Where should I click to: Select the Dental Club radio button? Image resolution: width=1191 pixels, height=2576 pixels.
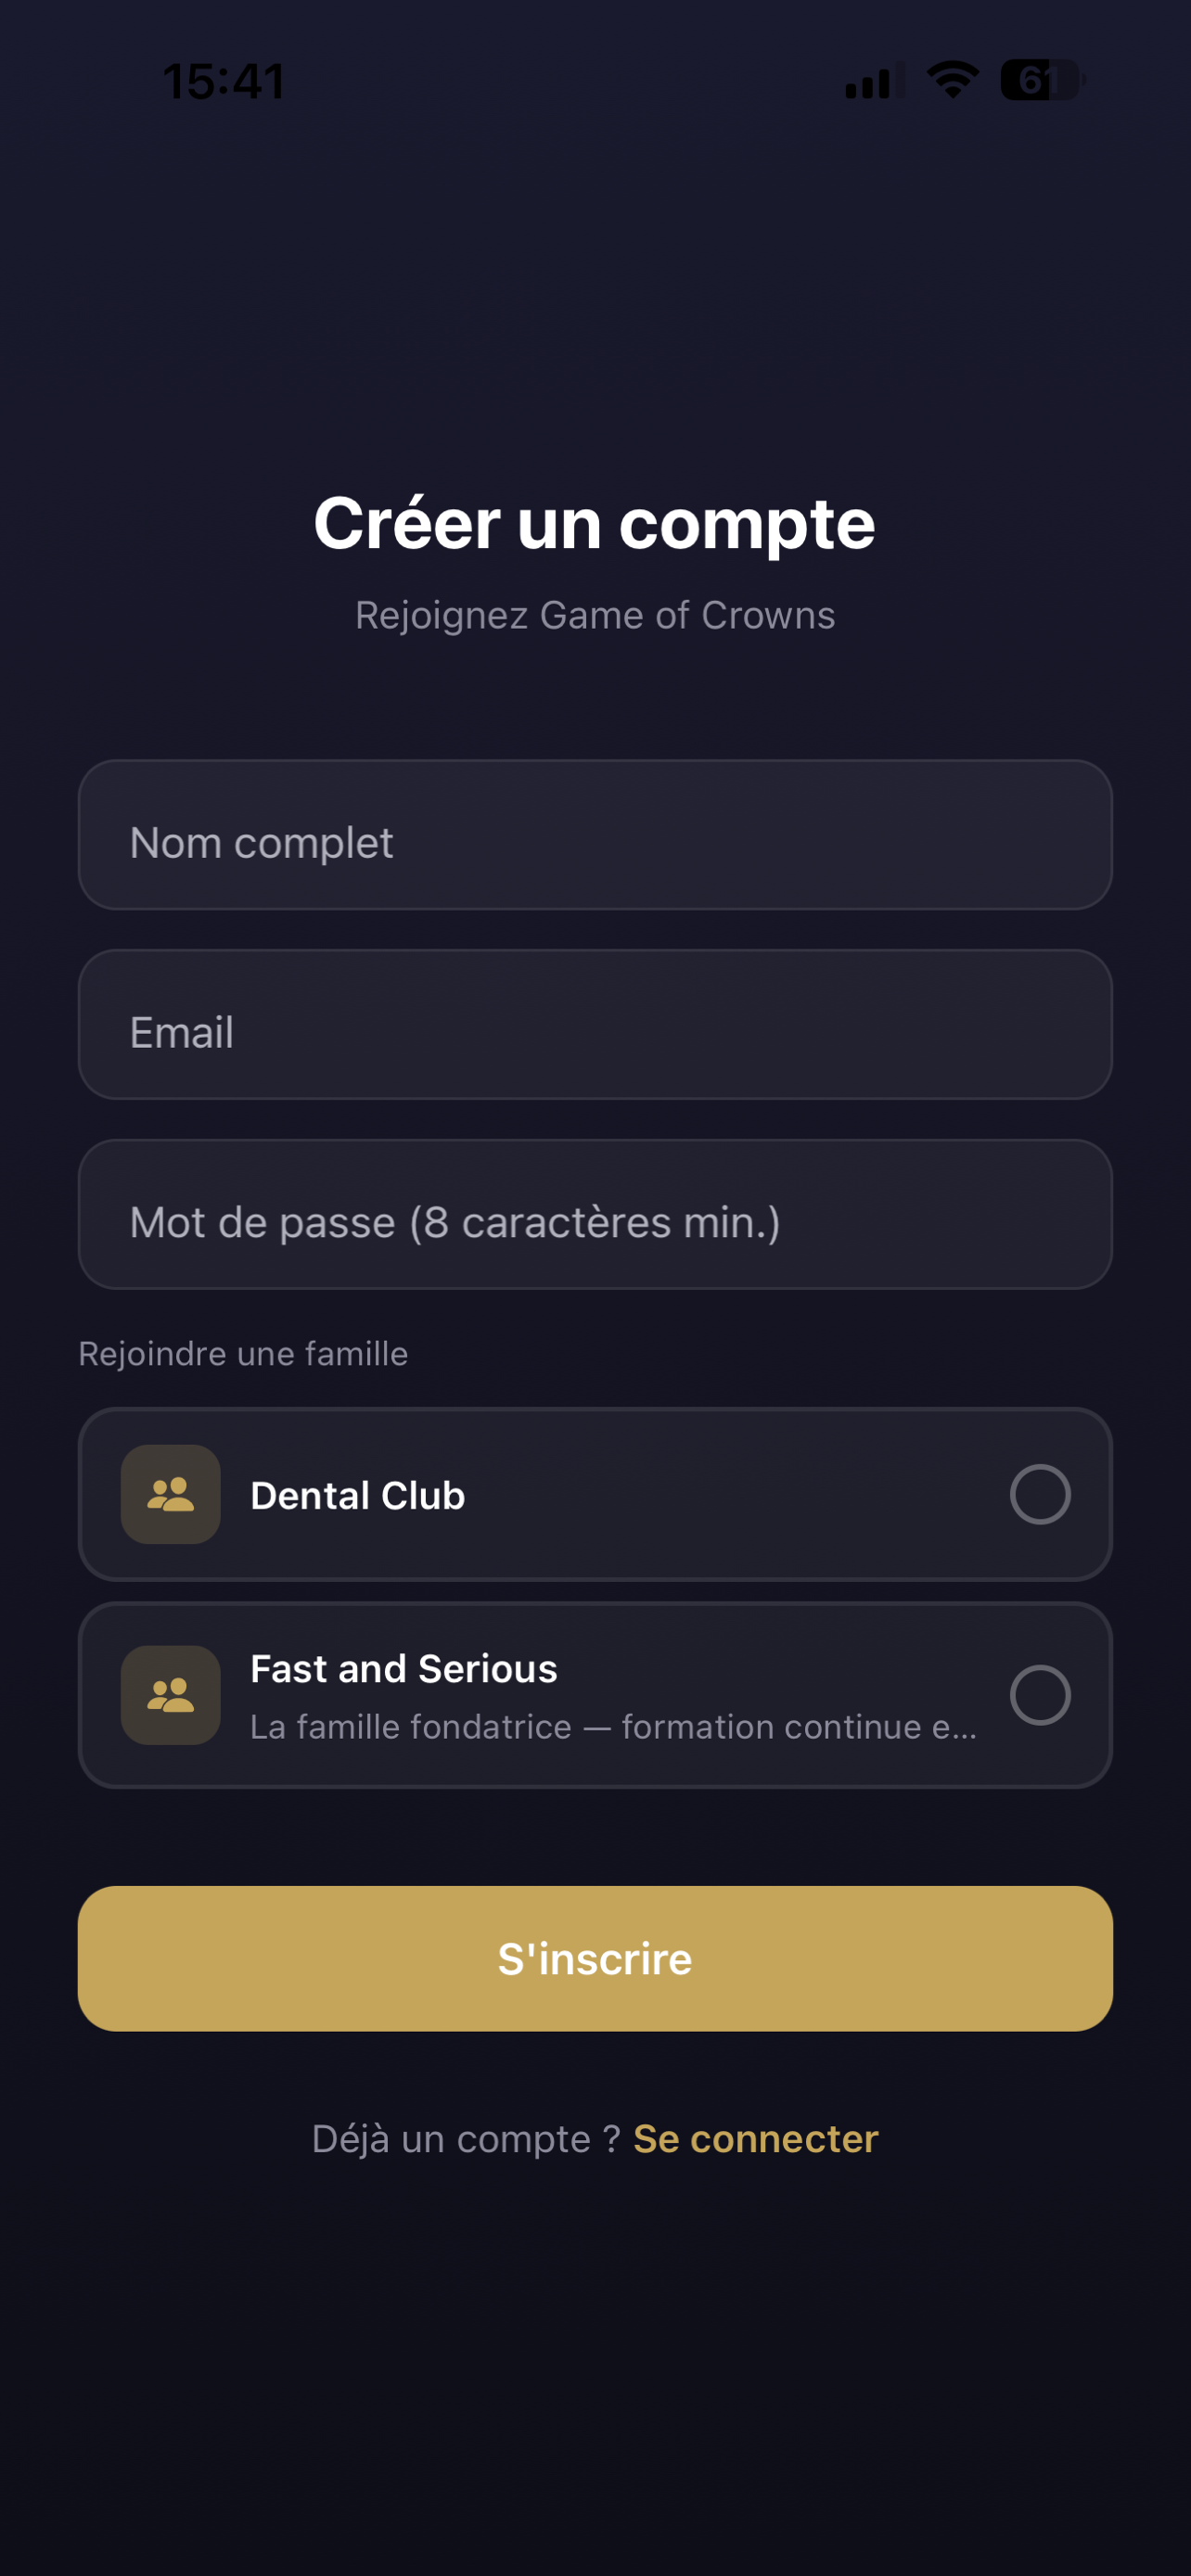click(x=1040, y=1494)
